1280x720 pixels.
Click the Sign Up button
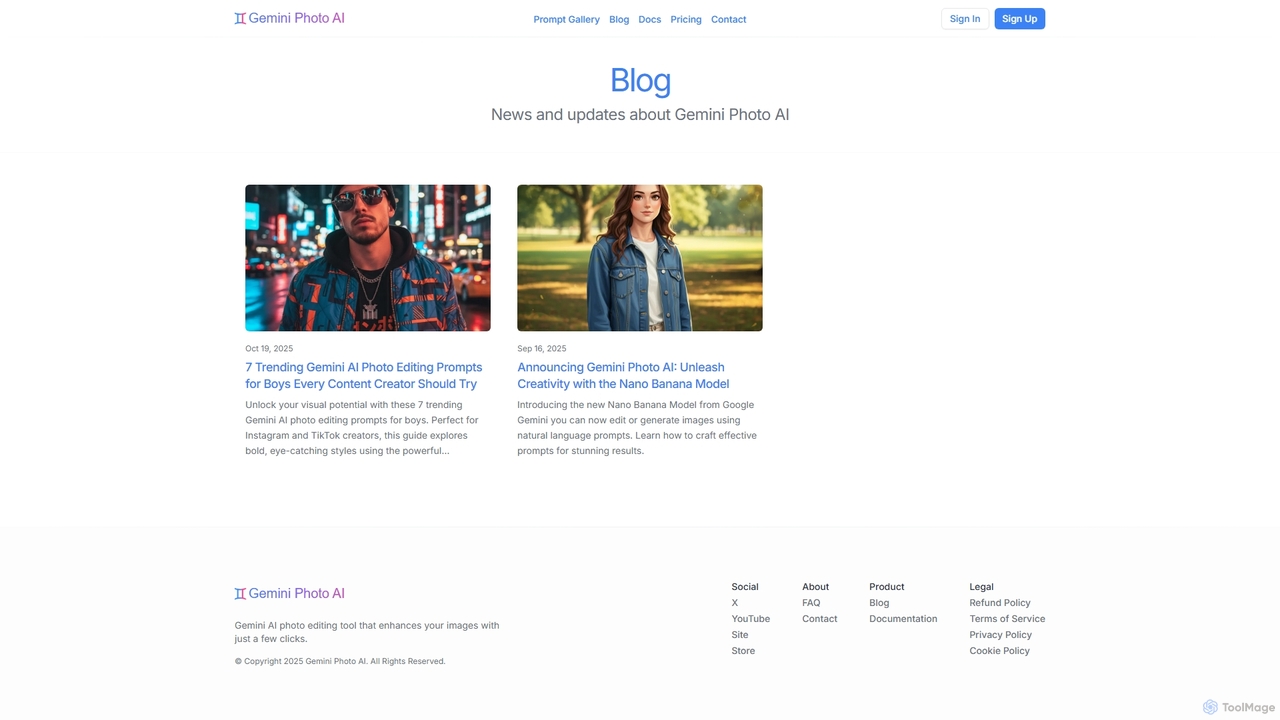[1019, 19]
